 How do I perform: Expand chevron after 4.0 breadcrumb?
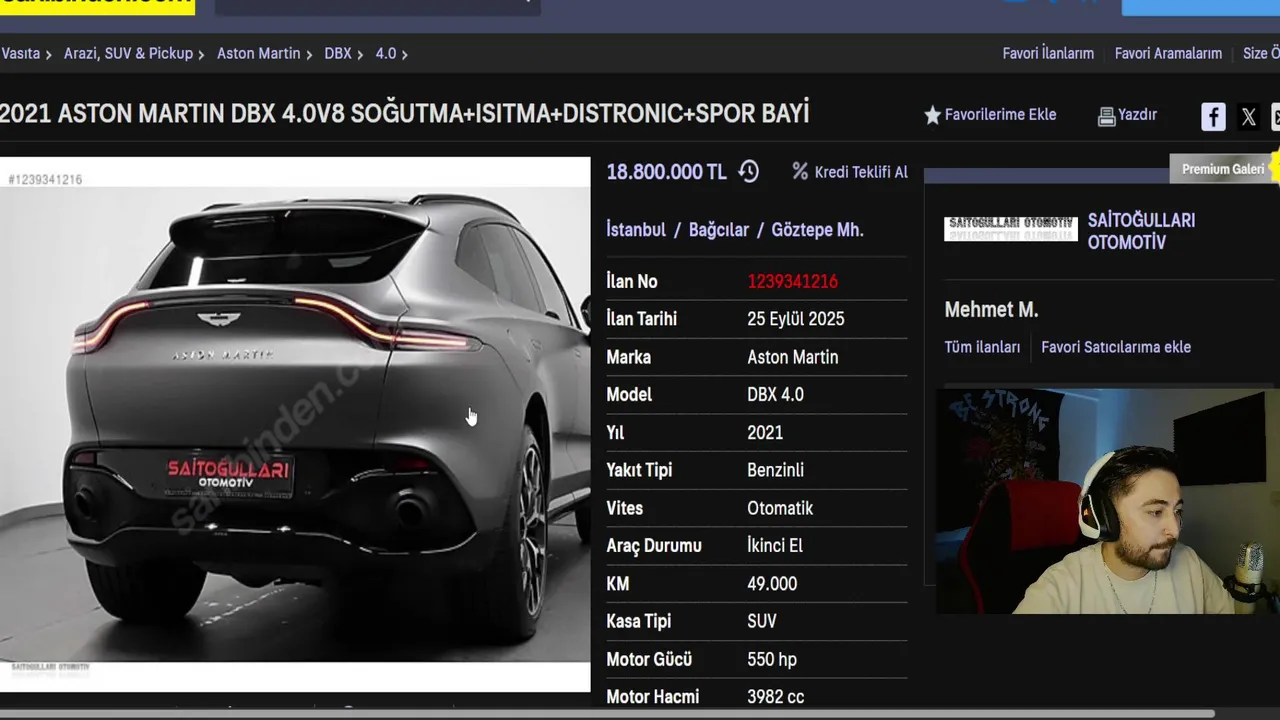click(x=404, y=55)
